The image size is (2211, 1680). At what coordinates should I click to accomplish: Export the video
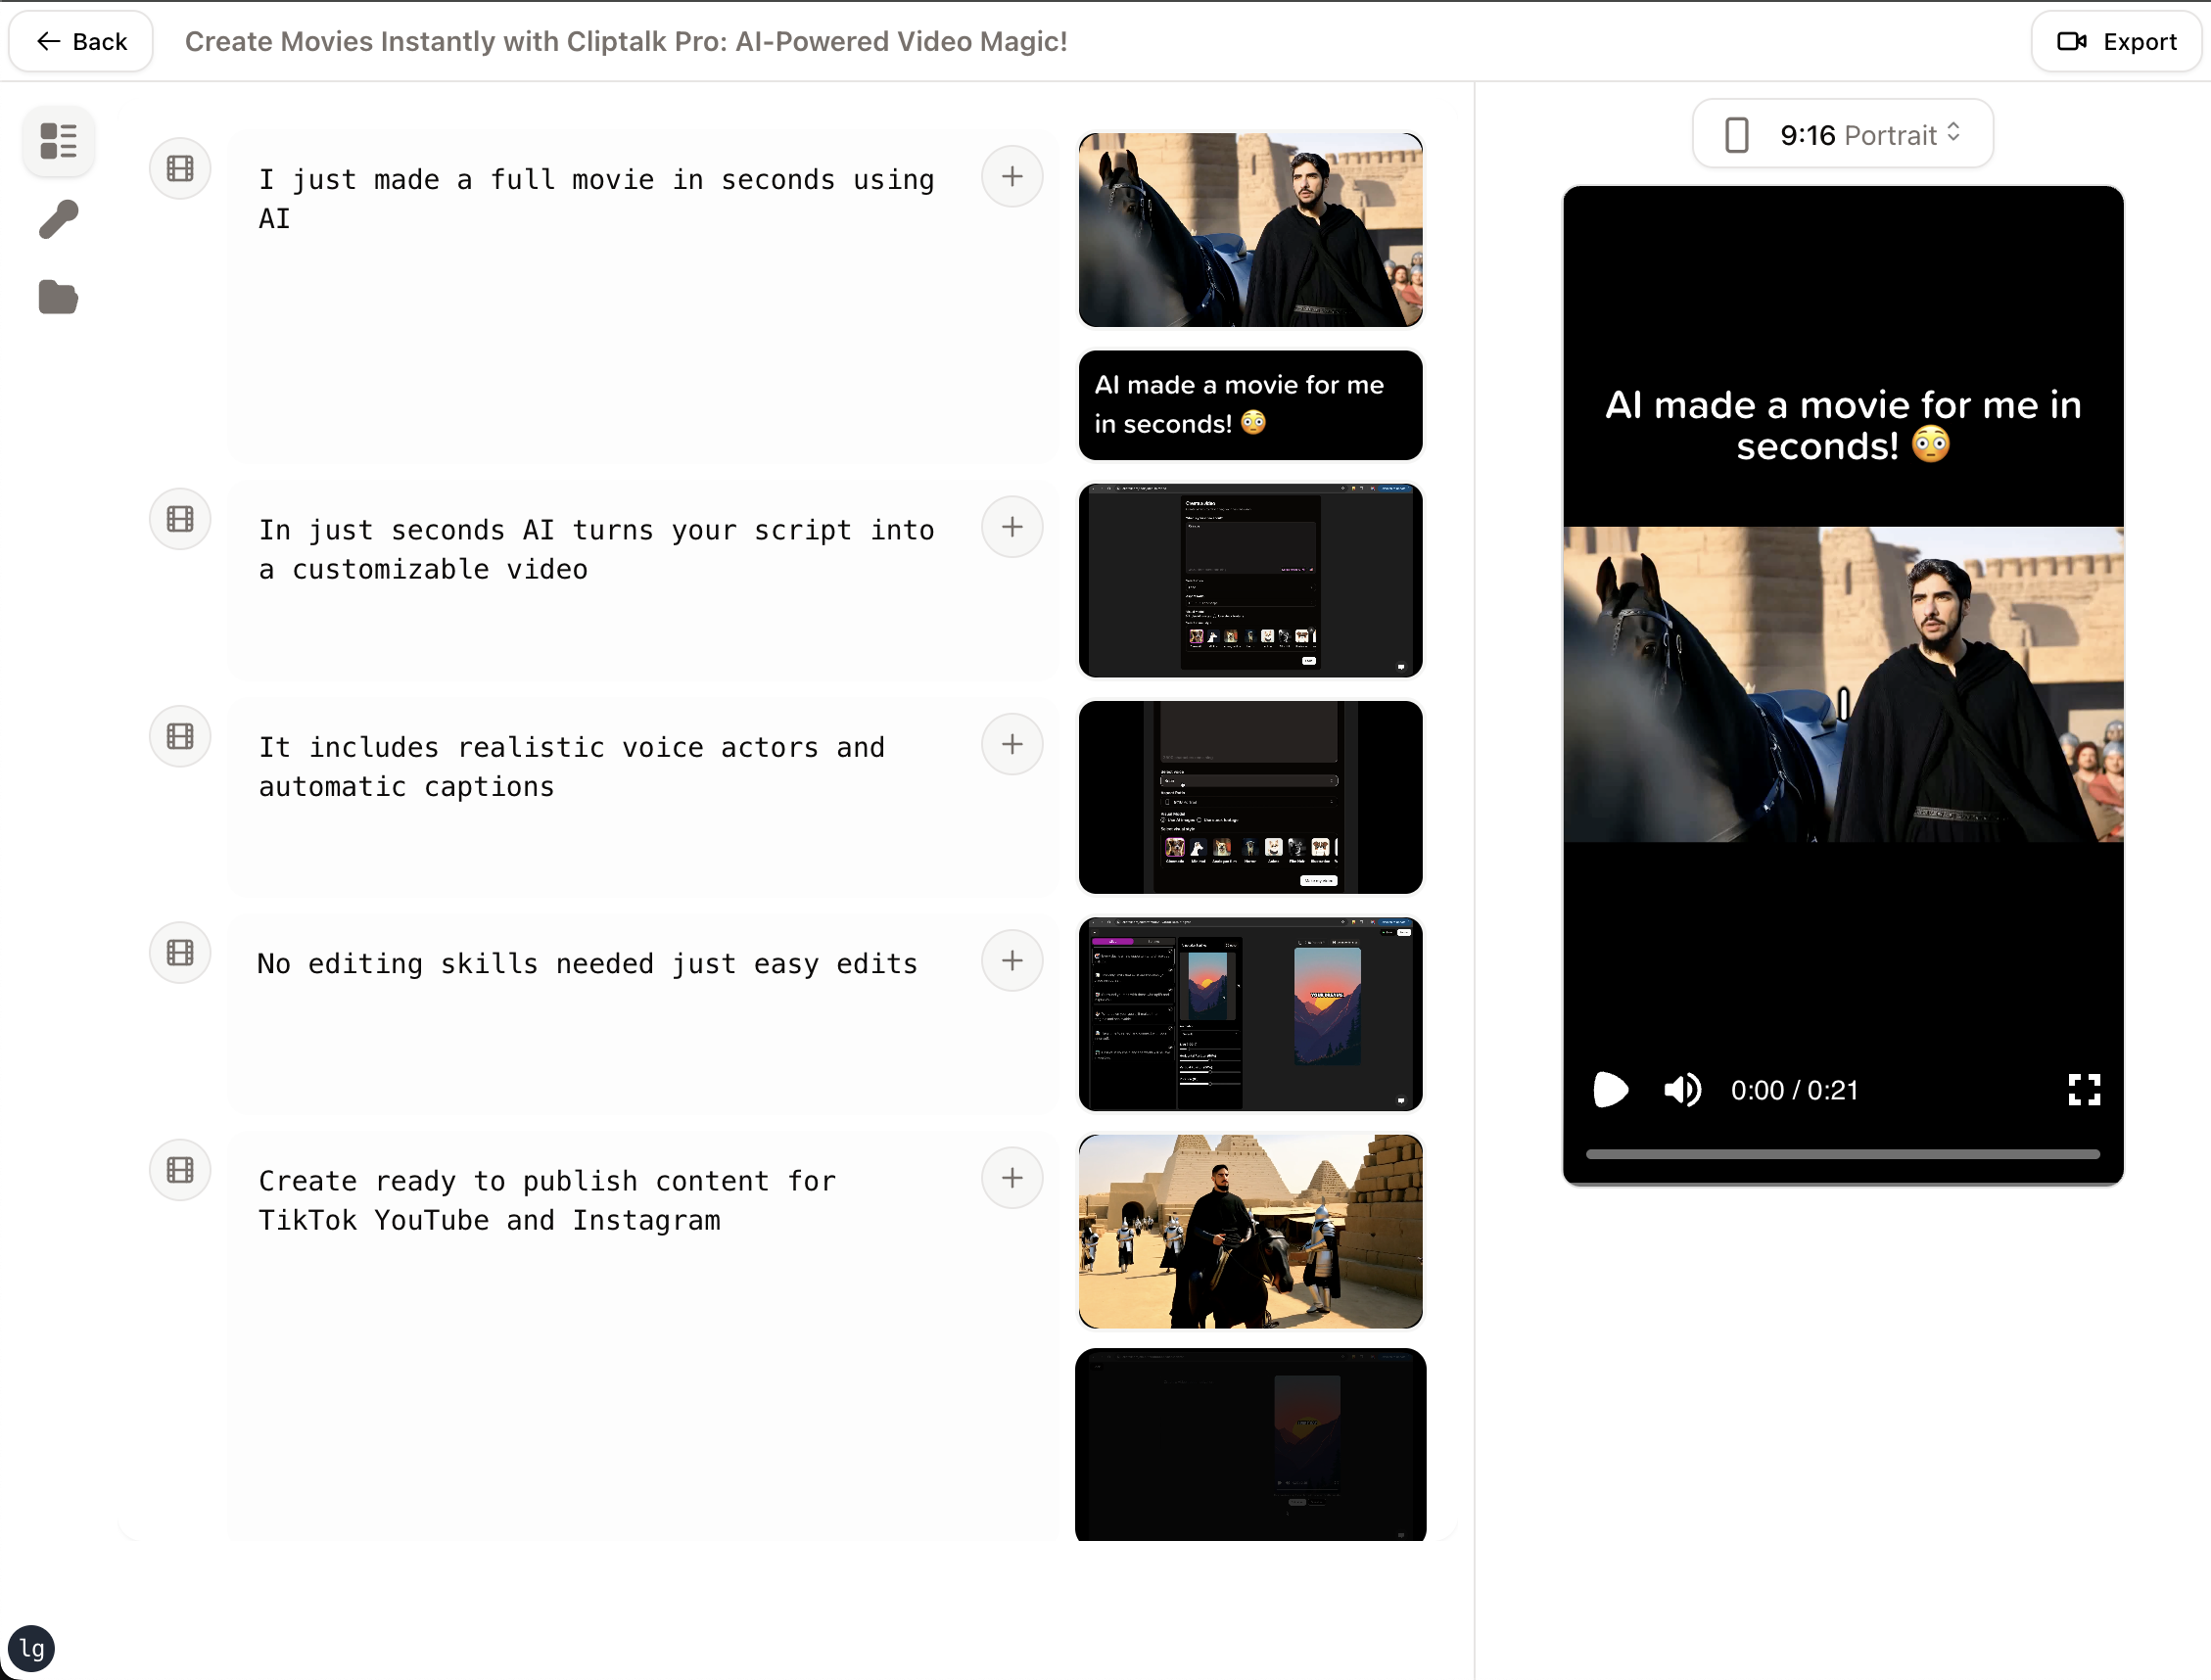point(2116,41)
